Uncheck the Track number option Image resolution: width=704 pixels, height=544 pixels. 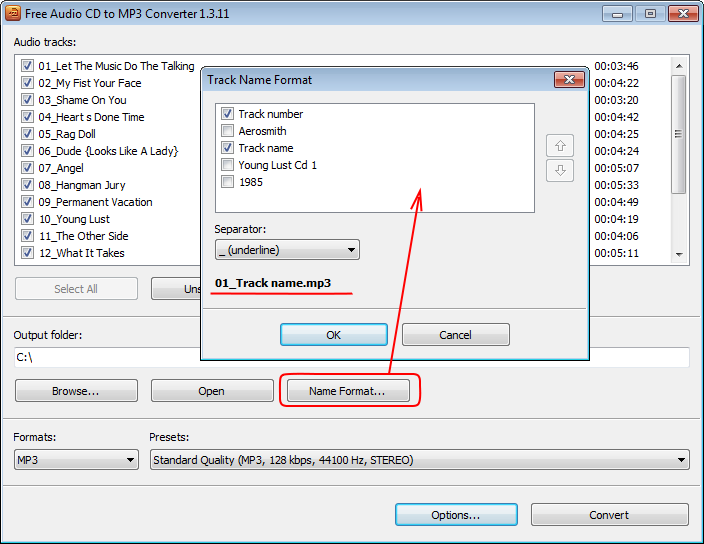(x=227, y=114)
